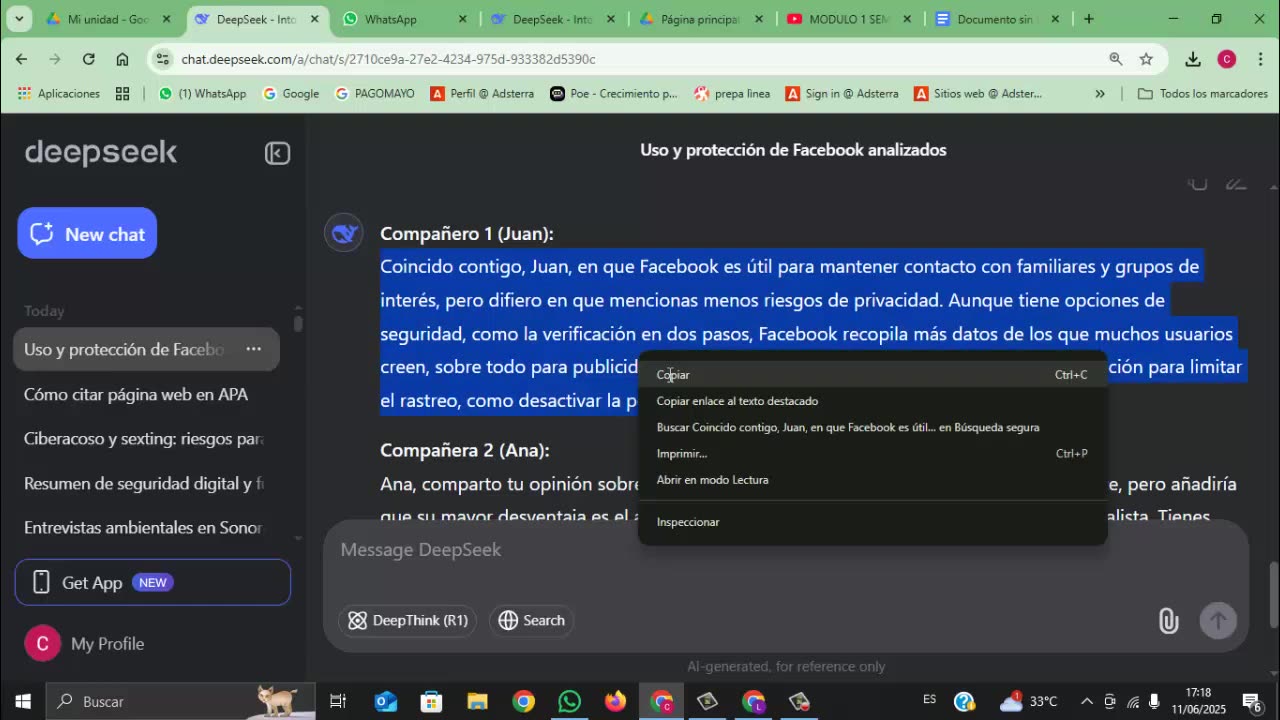Switch to Documento sin título tab

[x=997, y=19]
